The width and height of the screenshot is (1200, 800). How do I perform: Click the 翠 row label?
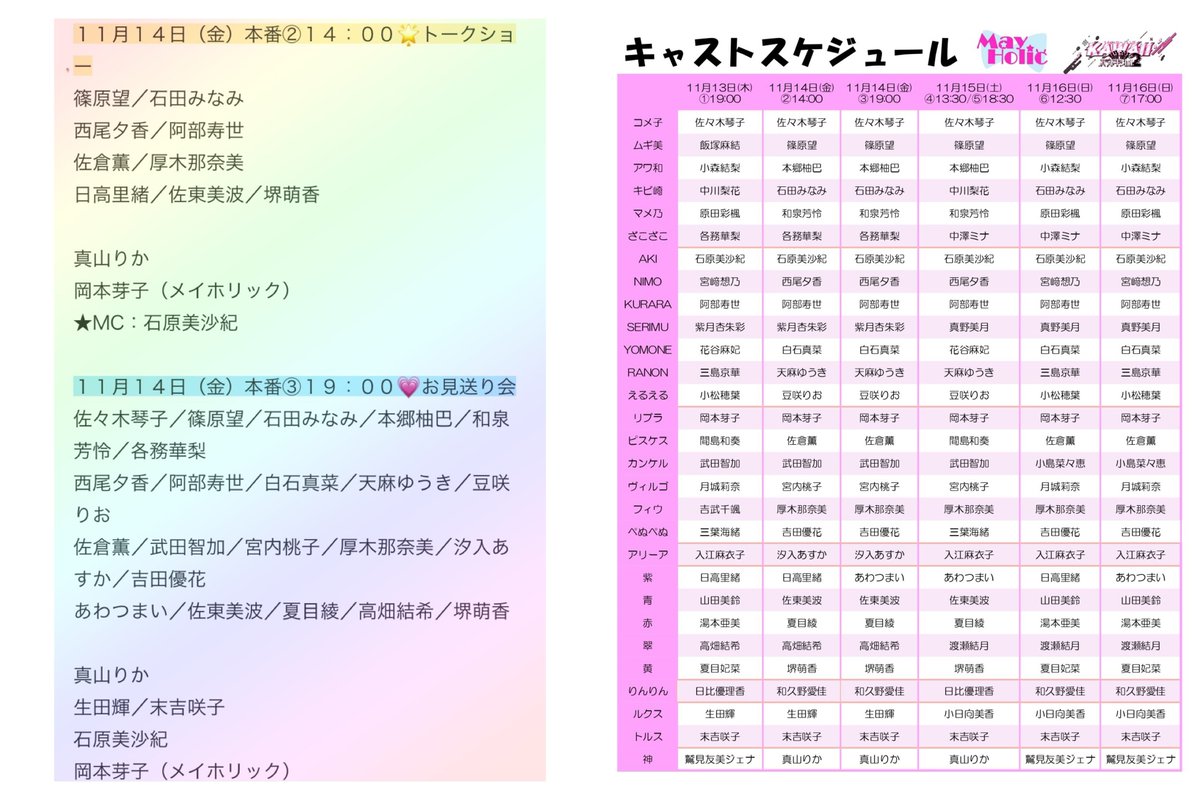coord(648,646)
